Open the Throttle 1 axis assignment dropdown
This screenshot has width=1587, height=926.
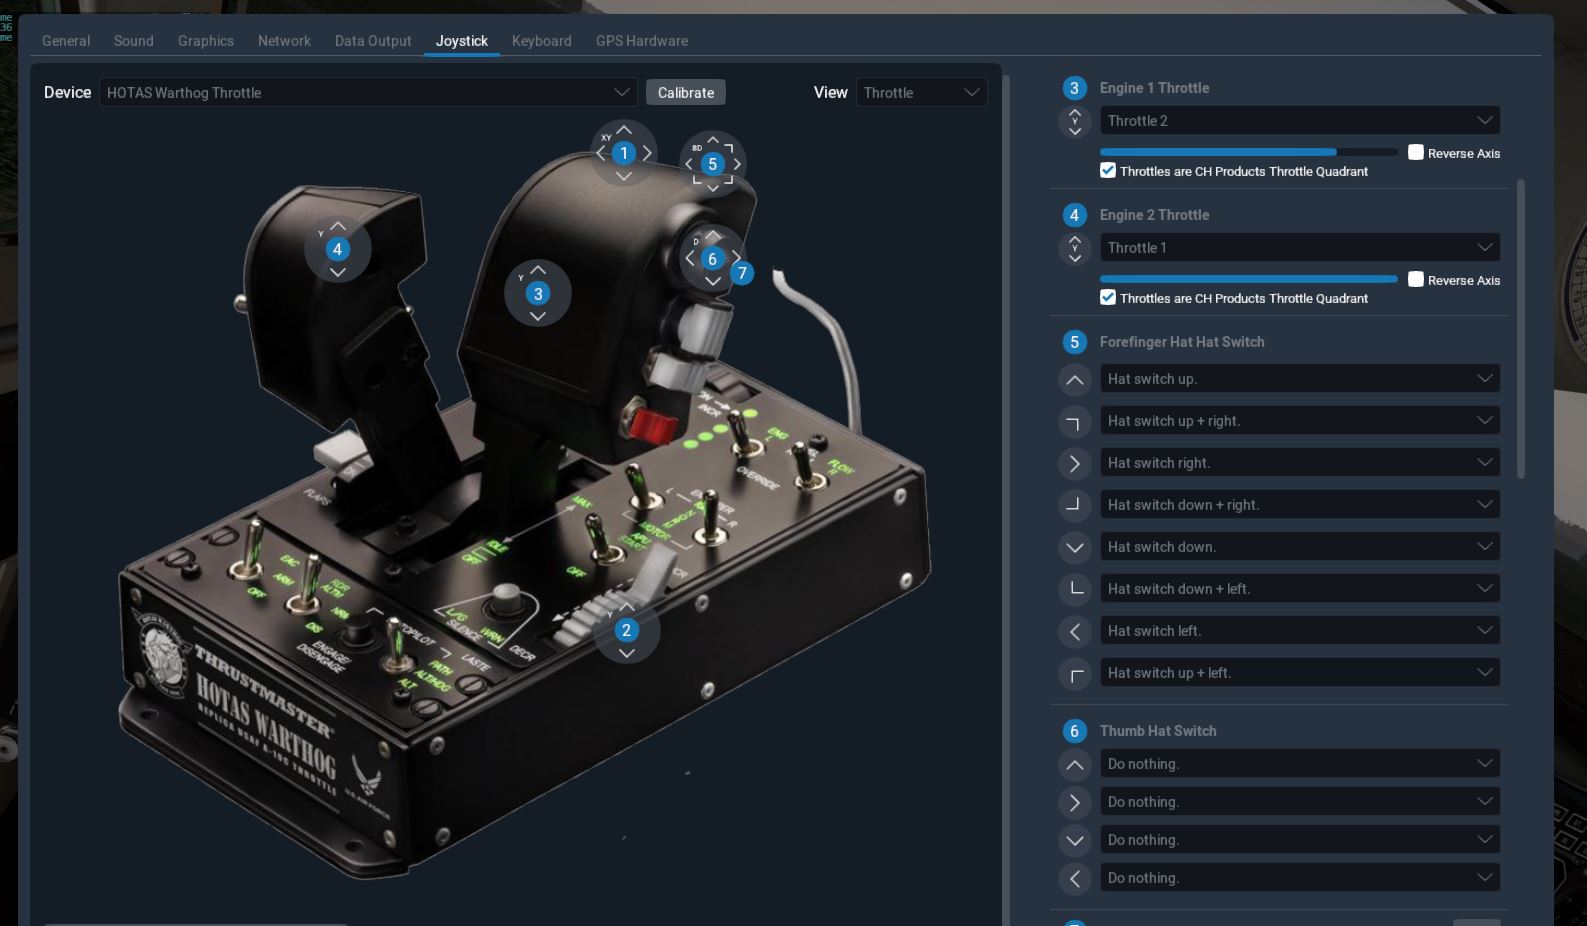(1299, 248)
